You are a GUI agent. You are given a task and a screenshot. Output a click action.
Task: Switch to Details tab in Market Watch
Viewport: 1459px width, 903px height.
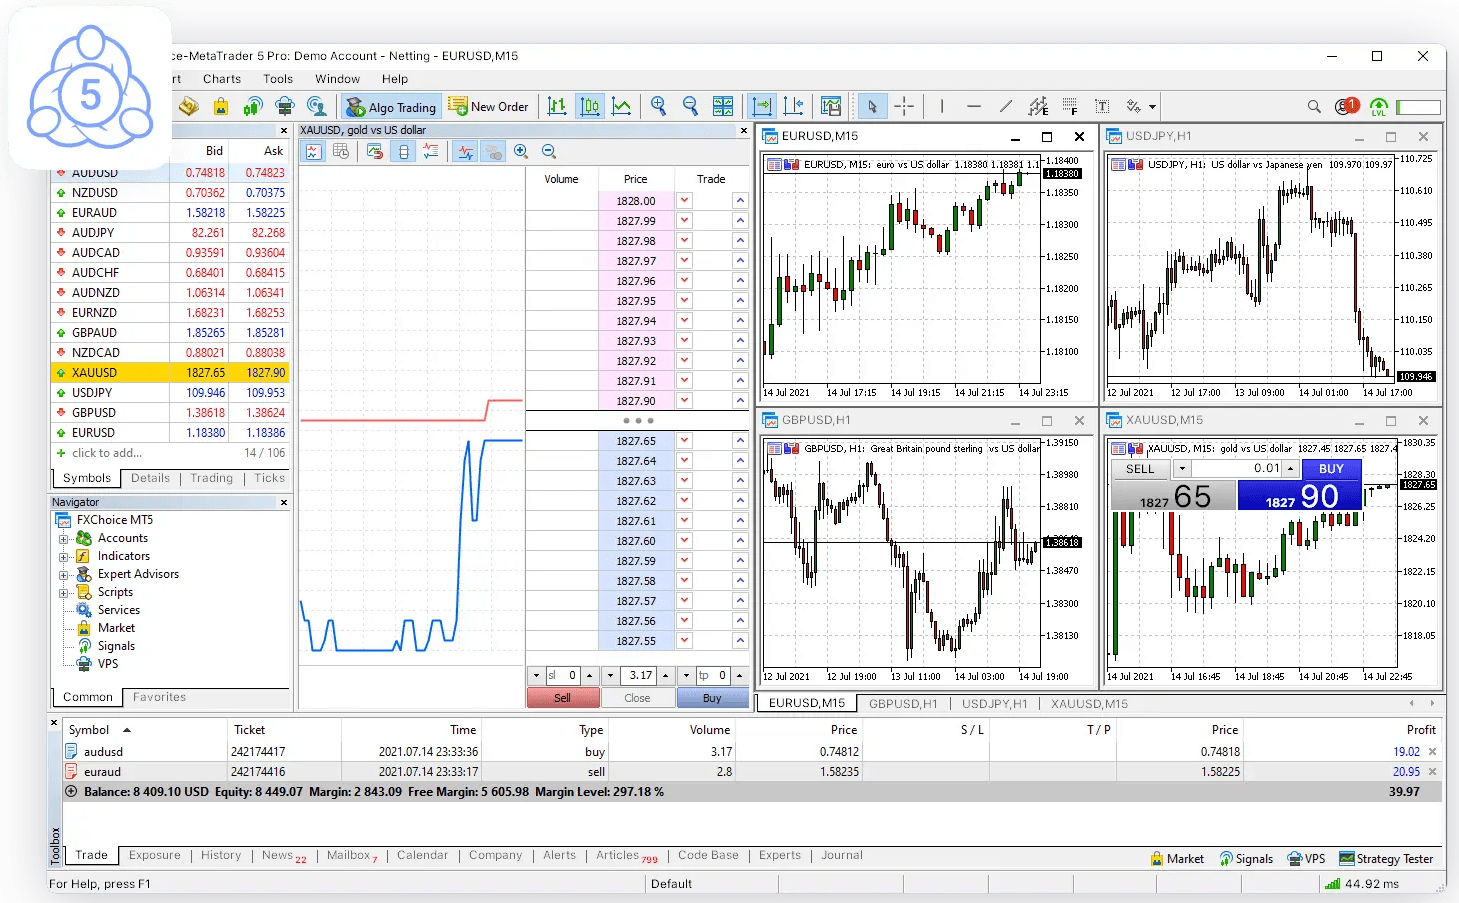click(x=150, y=478)
